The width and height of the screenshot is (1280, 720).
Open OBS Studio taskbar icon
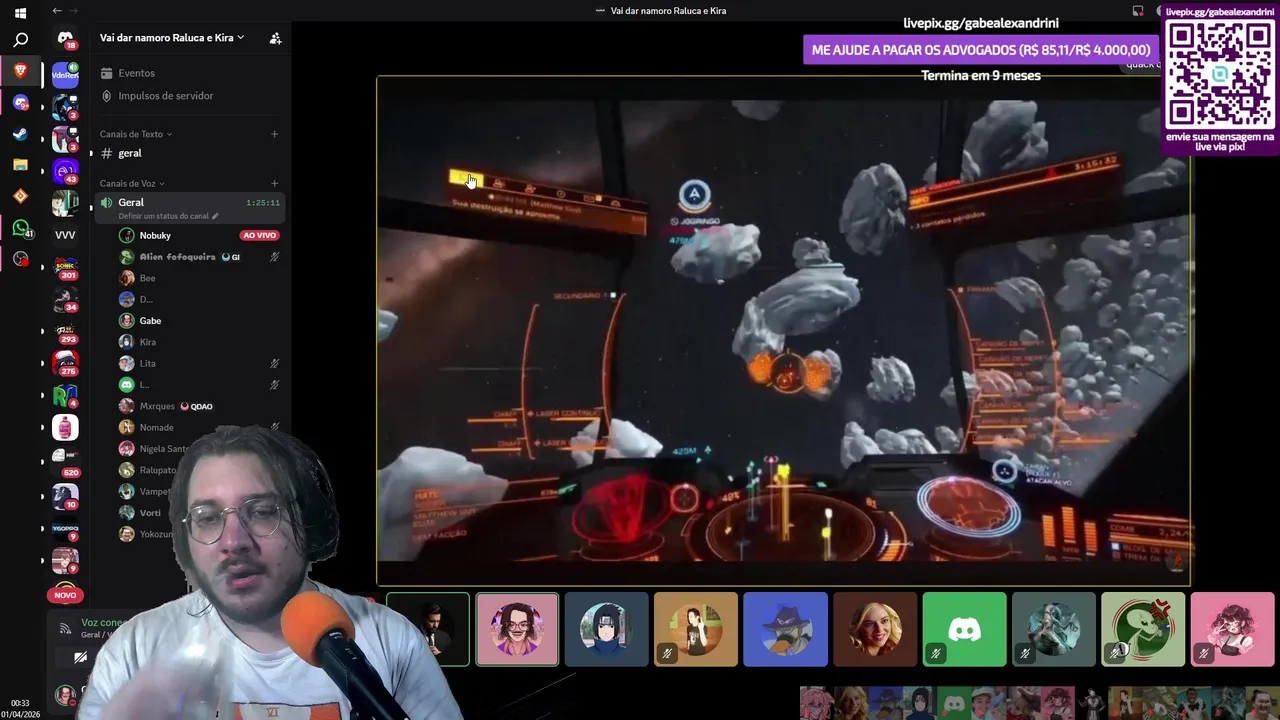point(20,259)
